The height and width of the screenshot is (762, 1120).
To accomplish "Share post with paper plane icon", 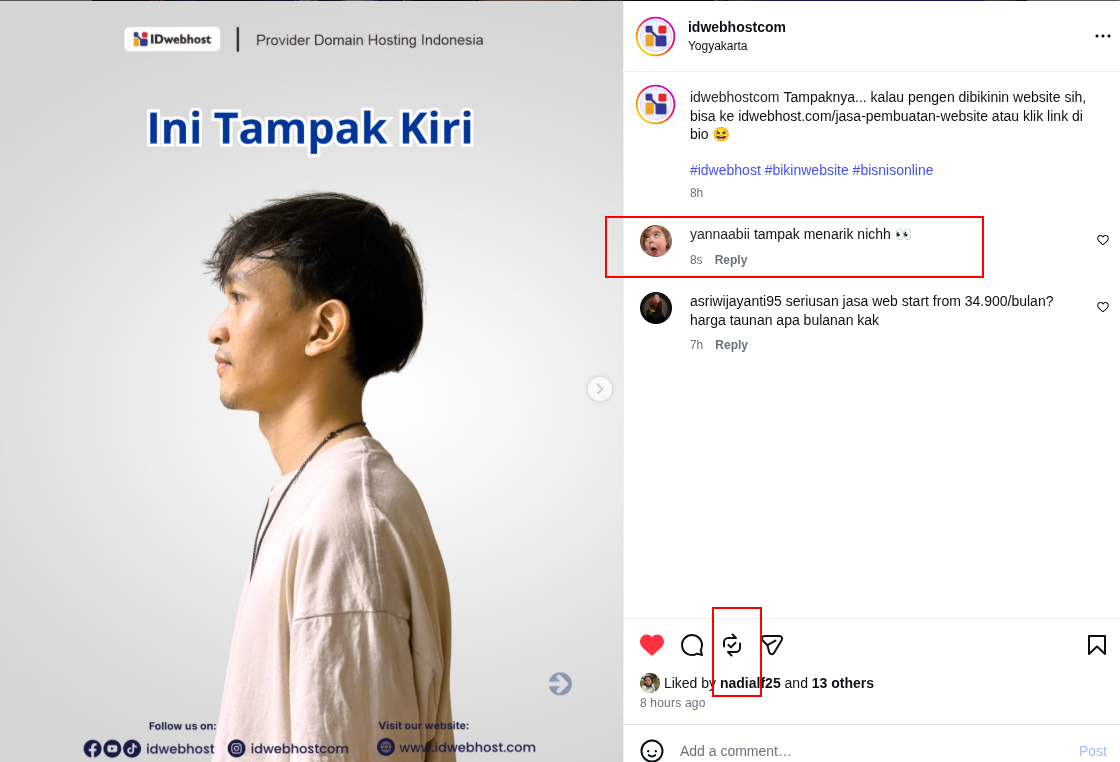I will pyautogui.click(x=772, y=645).
